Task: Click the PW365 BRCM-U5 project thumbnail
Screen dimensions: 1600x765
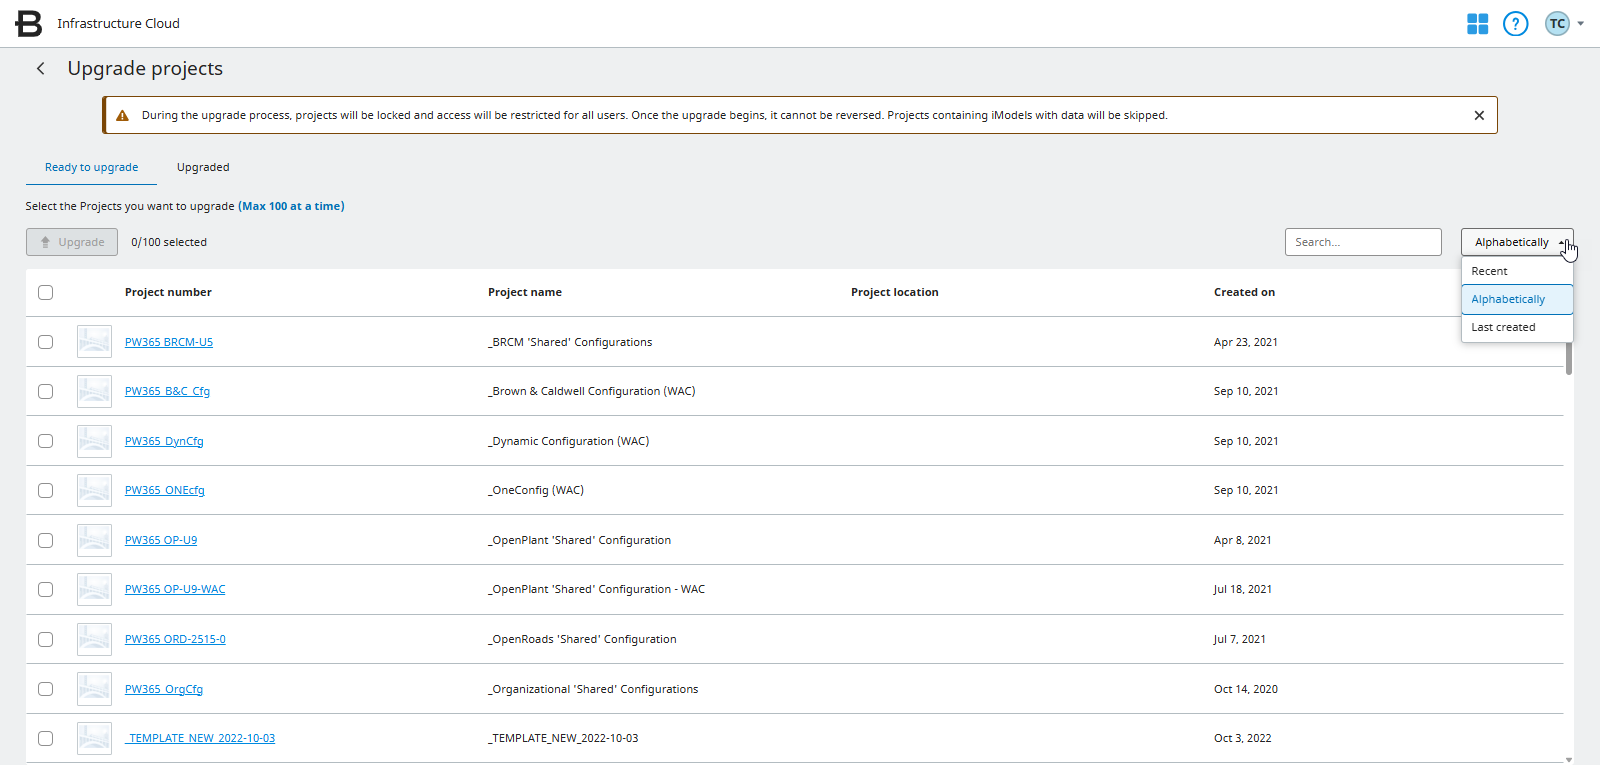Action: coord(94,342)
